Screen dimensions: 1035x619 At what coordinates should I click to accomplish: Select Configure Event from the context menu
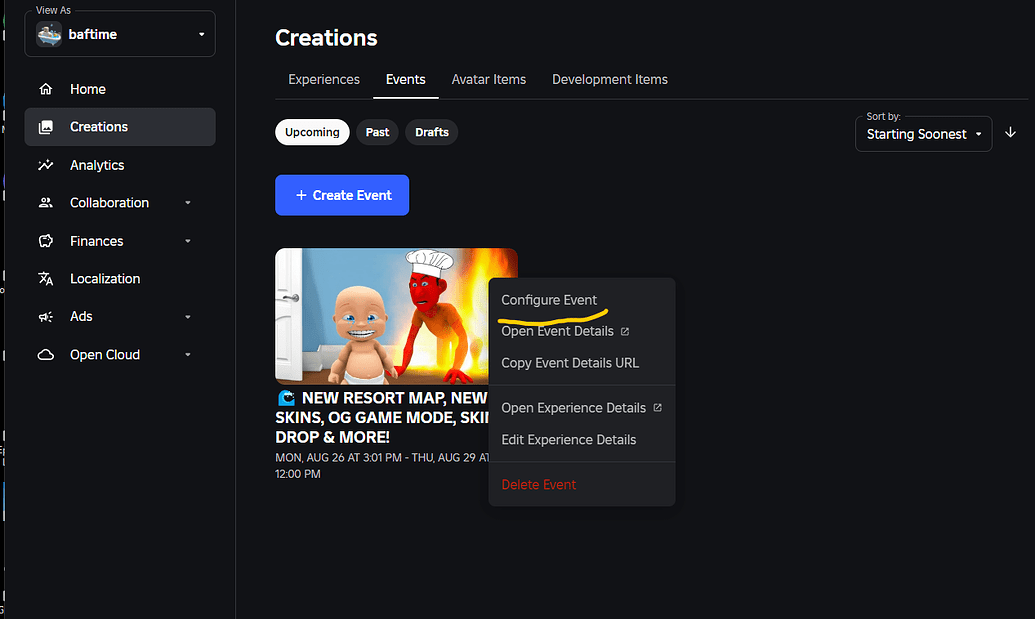click(549, 299)
